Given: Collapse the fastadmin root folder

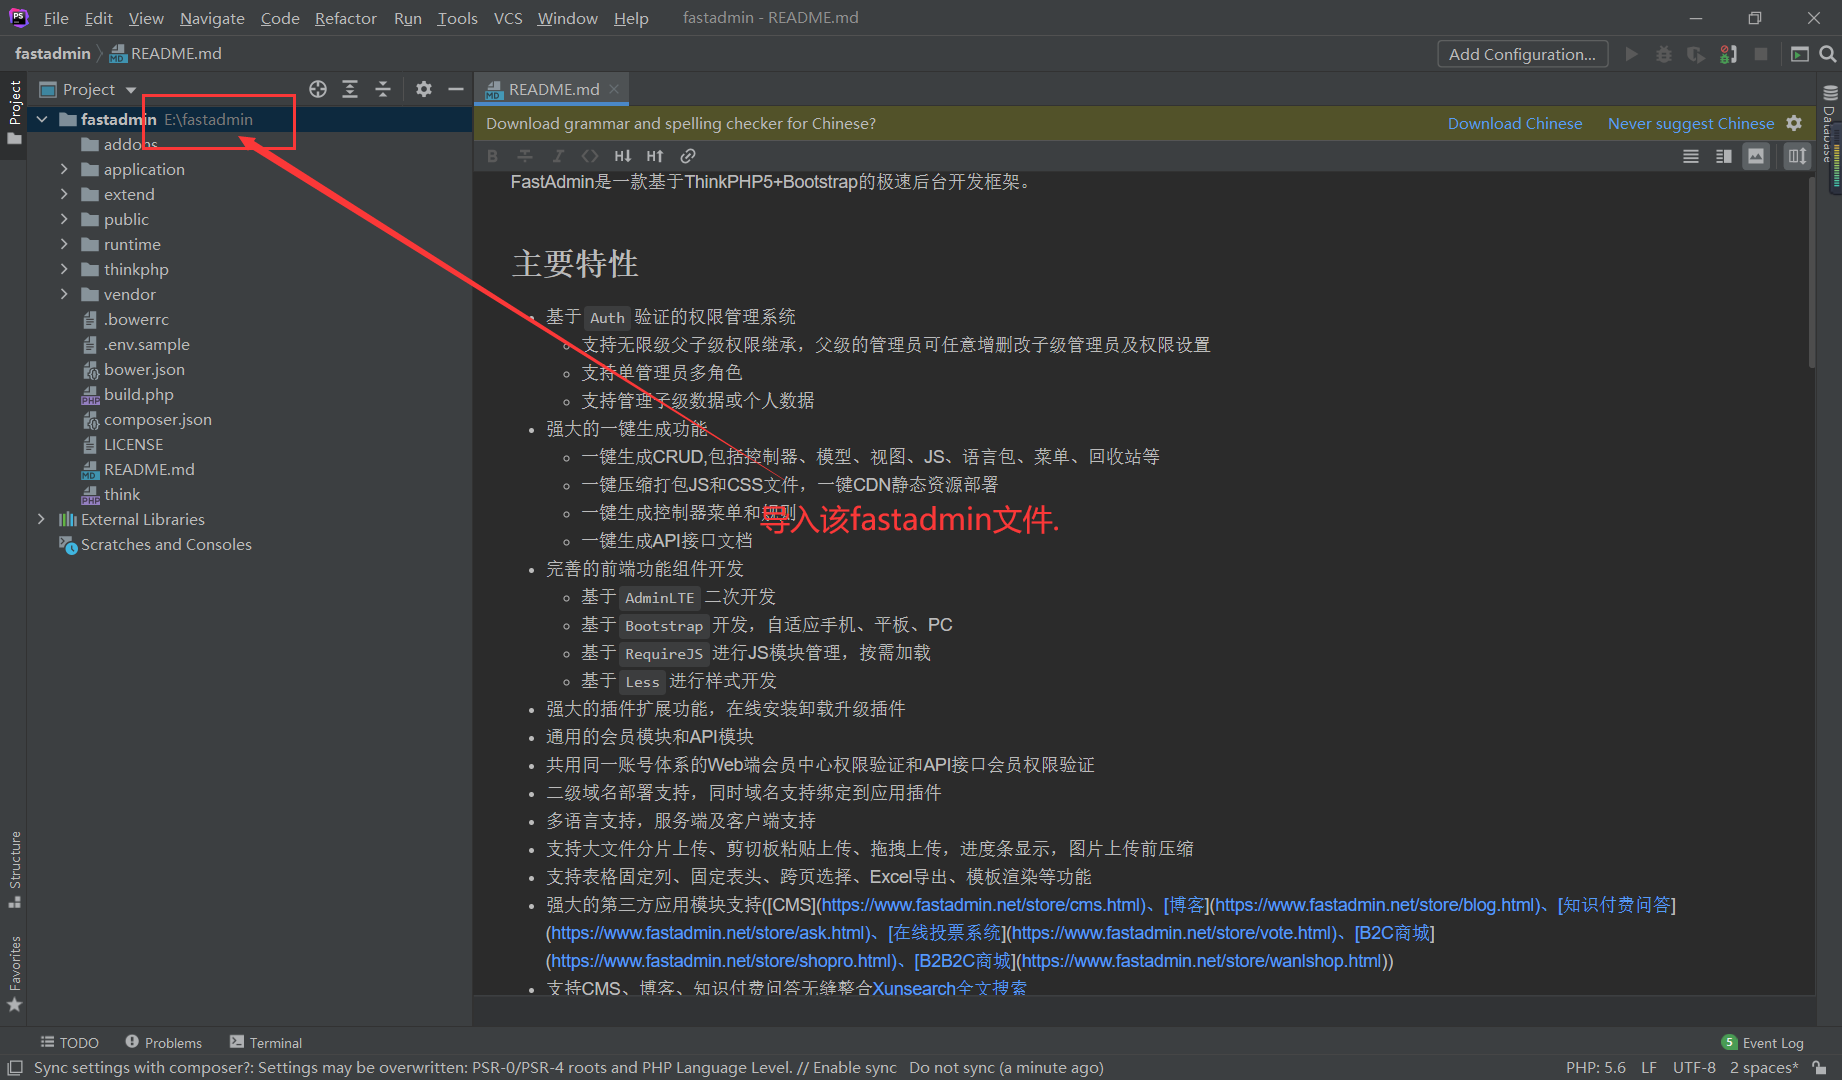Looking at the screenshot, I should coord(42,119).
